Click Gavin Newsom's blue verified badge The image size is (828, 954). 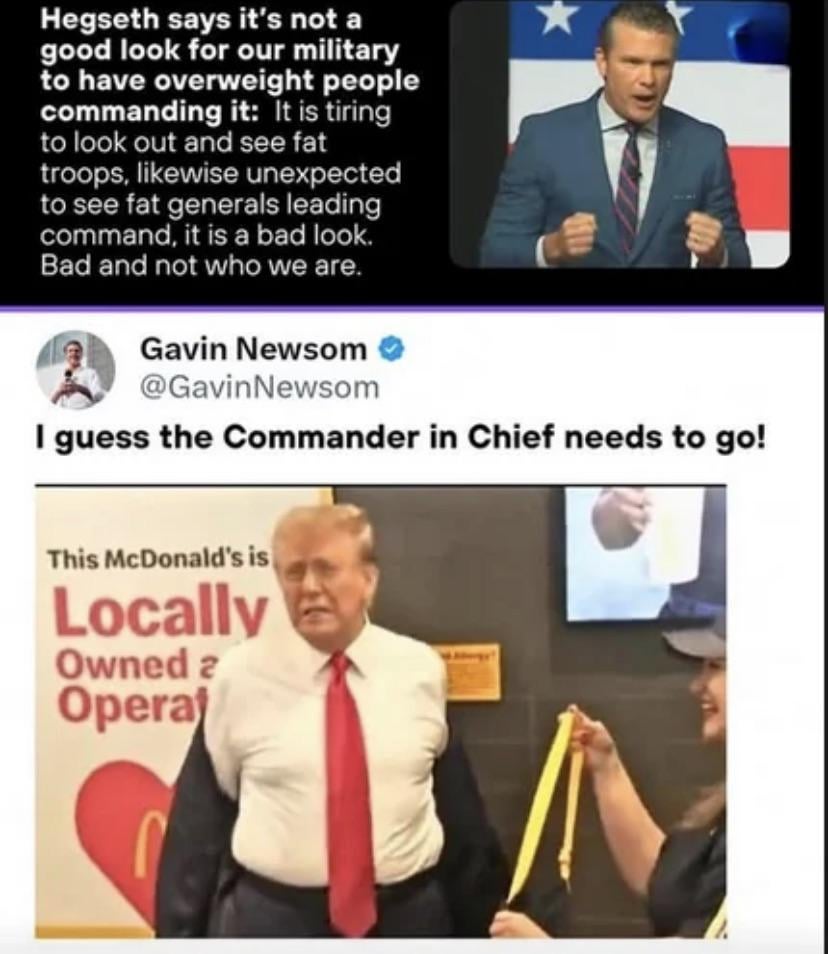click(392, 350)
